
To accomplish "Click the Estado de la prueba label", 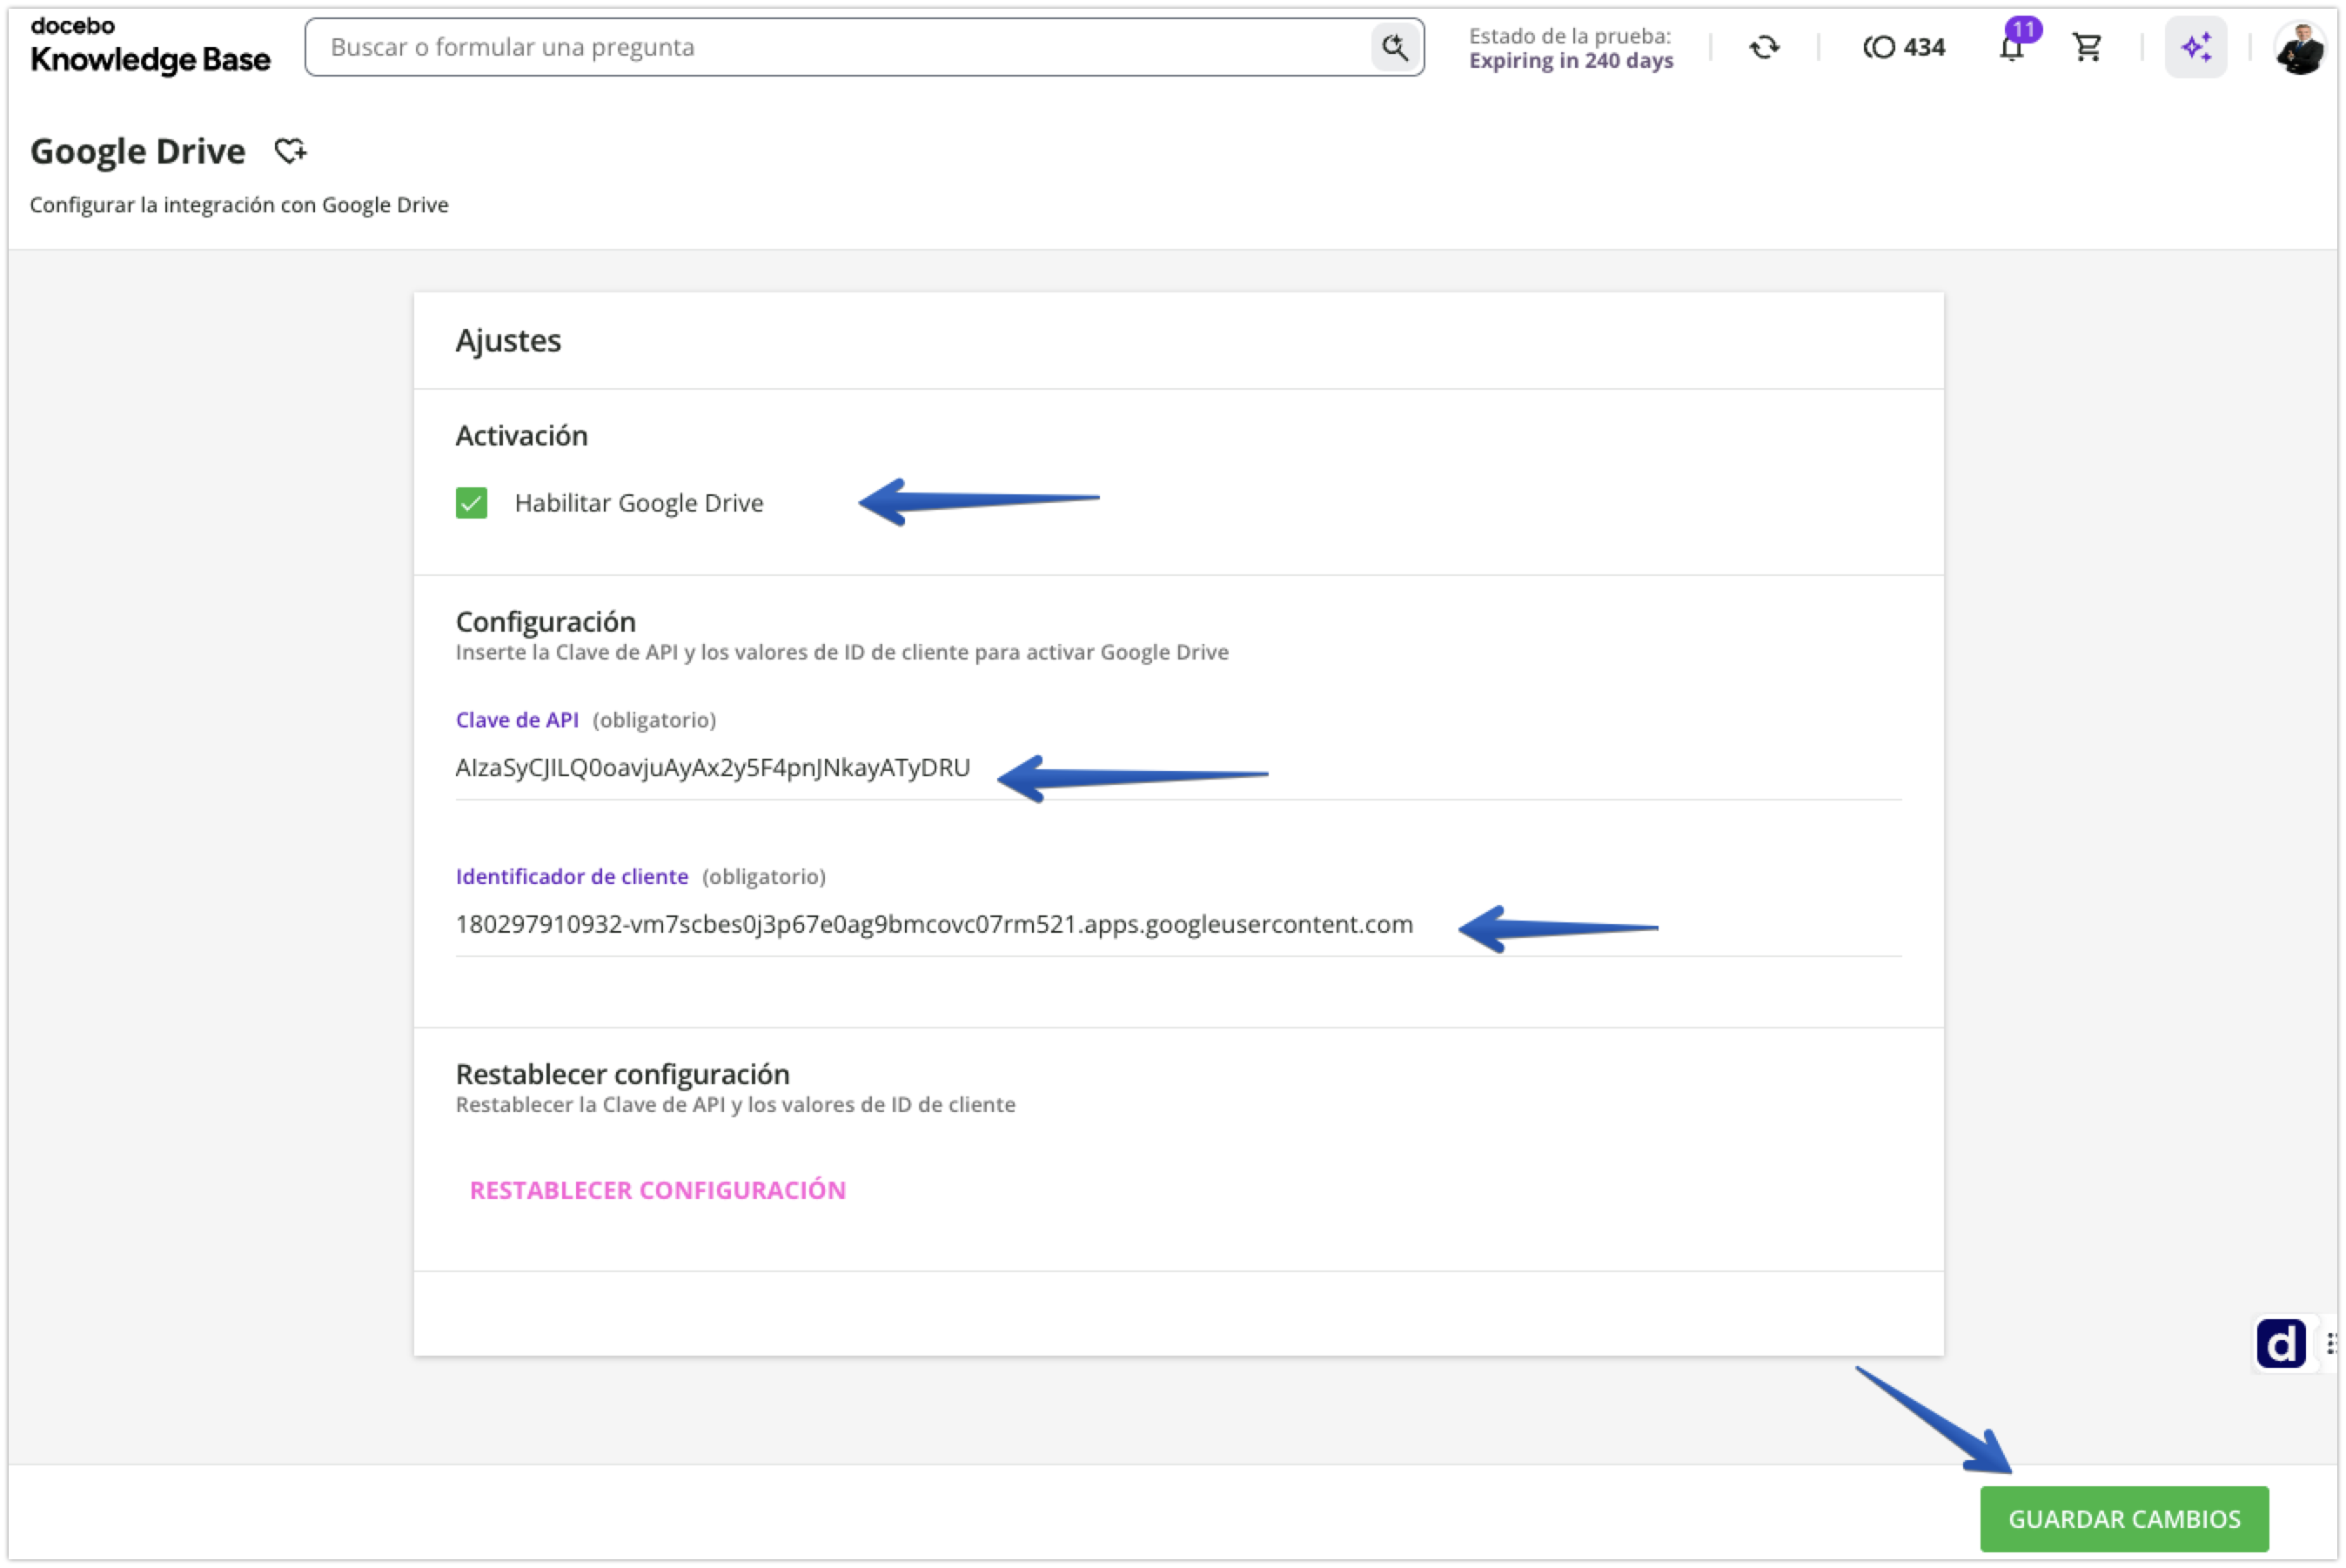I will tap(1569, 36).
